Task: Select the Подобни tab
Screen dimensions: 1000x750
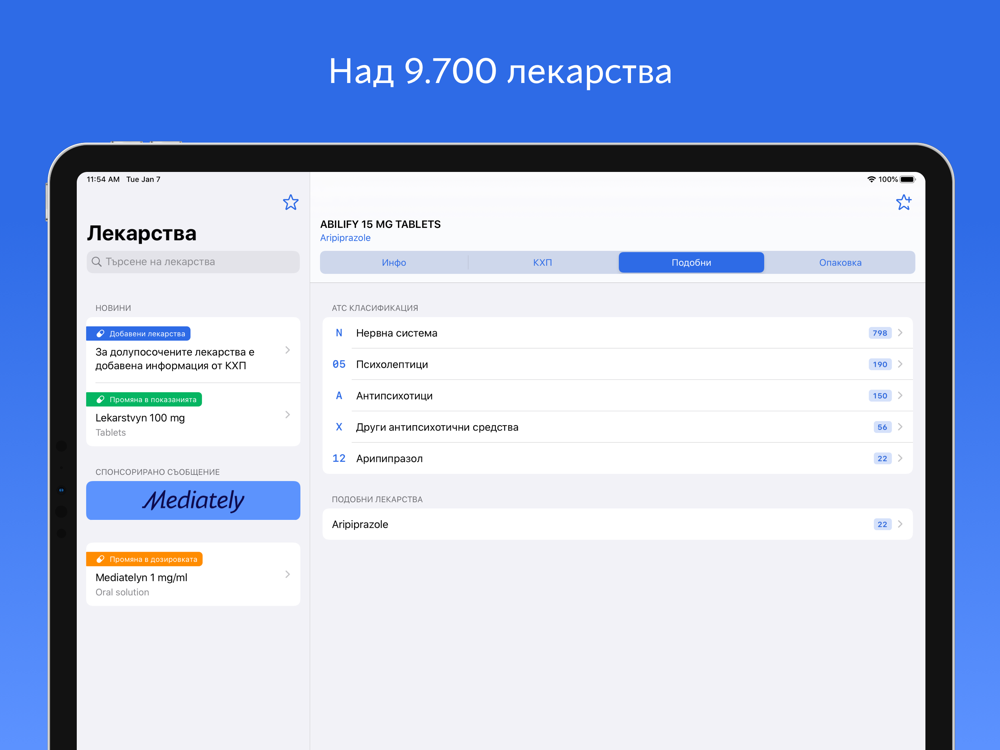Action: click(691, 262)
